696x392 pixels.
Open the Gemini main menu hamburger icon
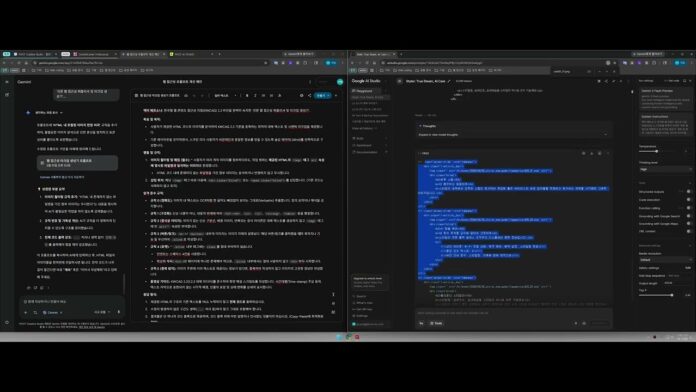pos(7,82)
